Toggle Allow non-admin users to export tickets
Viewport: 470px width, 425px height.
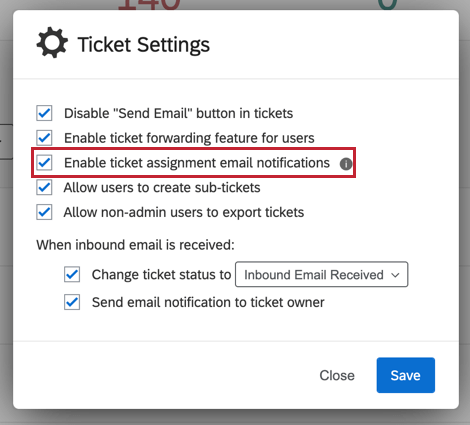pyautogui.click(x=44, y=212)
